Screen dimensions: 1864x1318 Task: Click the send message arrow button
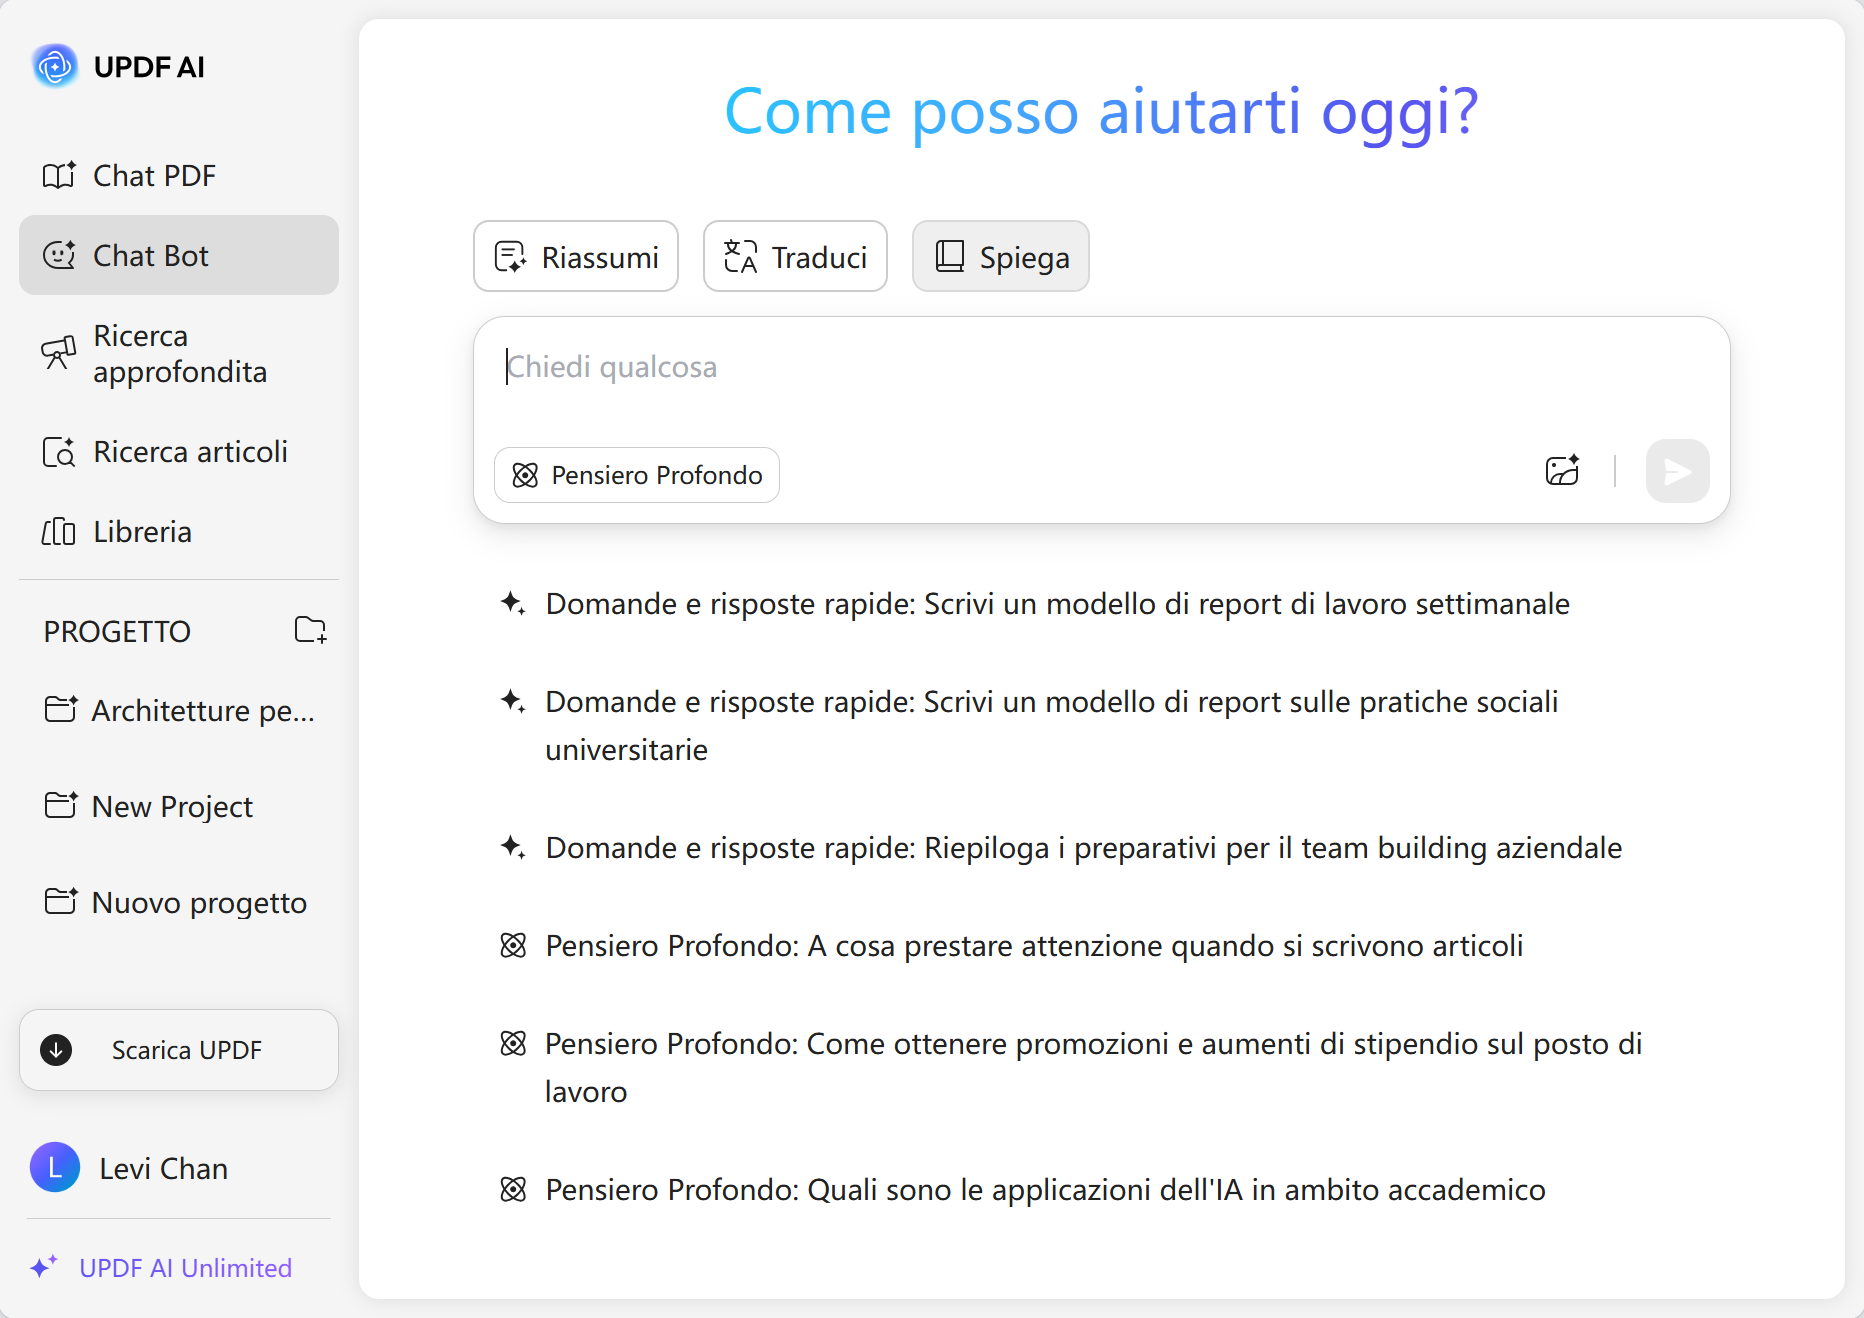(1678, 471)
